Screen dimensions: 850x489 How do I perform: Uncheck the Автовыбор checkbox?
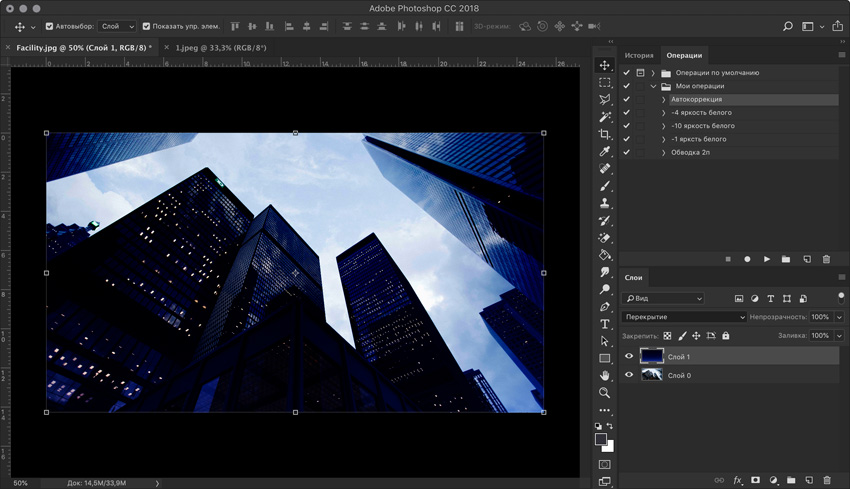coord(50,27)
